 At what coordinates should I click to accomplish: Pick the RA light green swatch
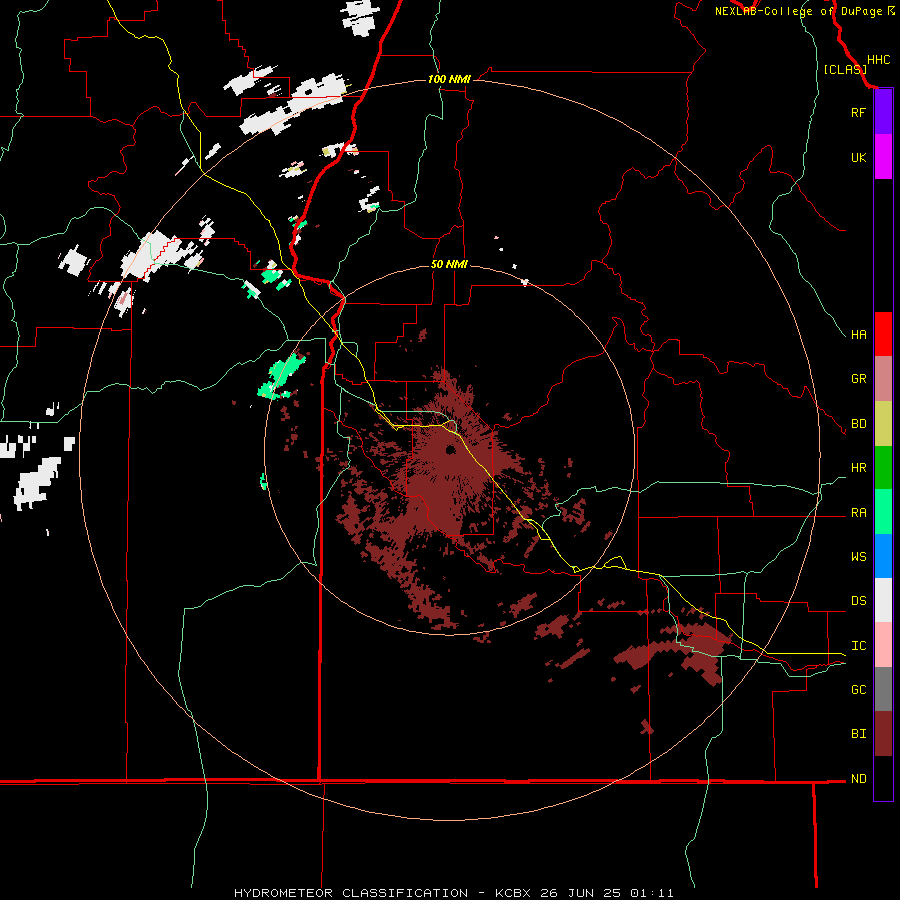tap(883, 512)
